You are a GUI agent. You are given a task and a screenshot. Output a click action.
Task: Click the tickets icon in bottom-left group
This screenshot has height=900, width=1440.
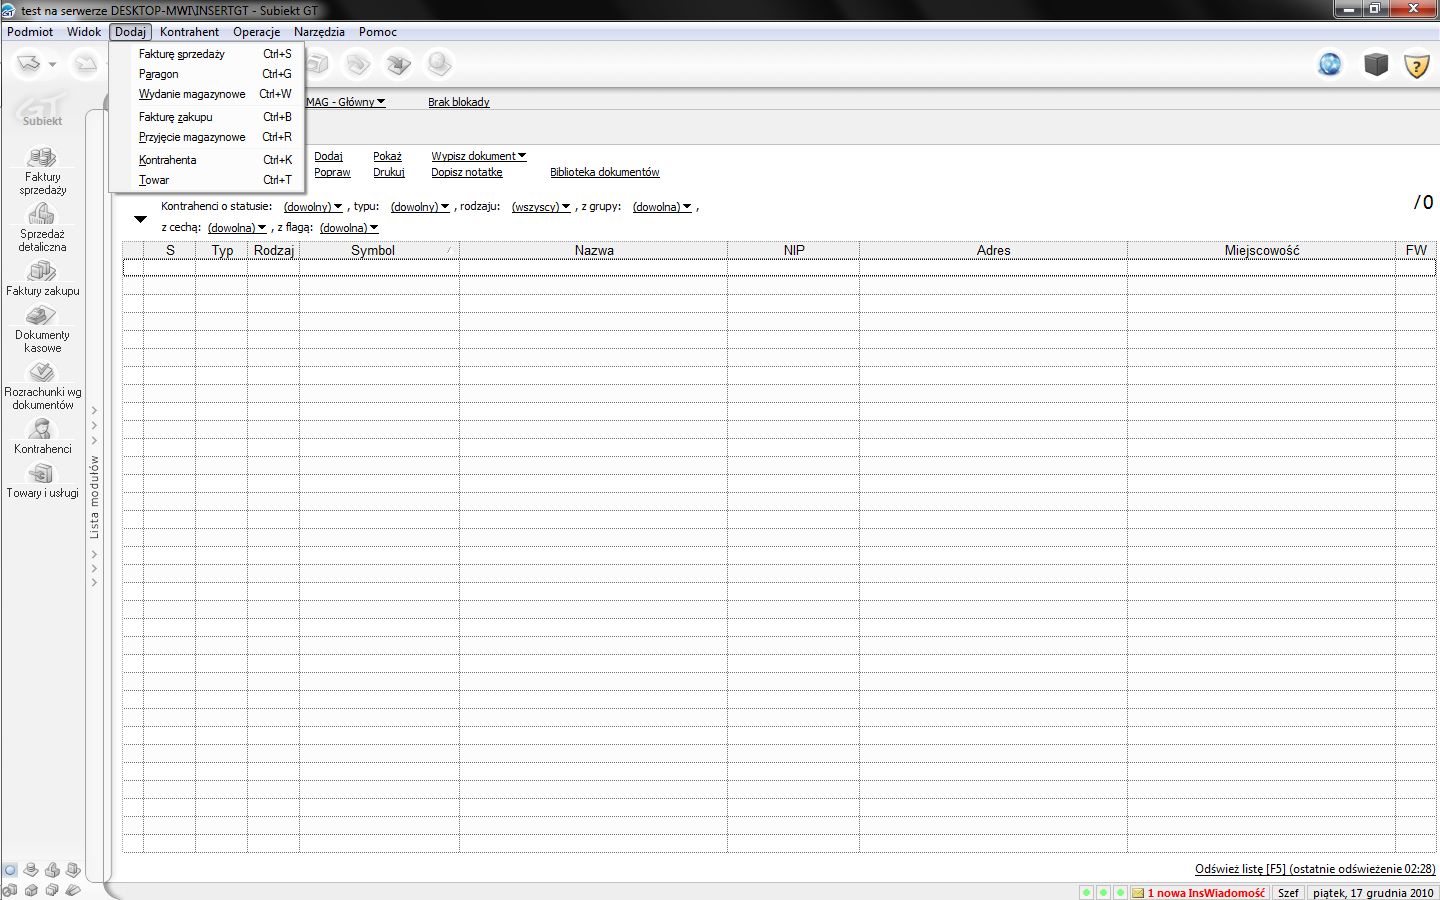pos(73,890)
